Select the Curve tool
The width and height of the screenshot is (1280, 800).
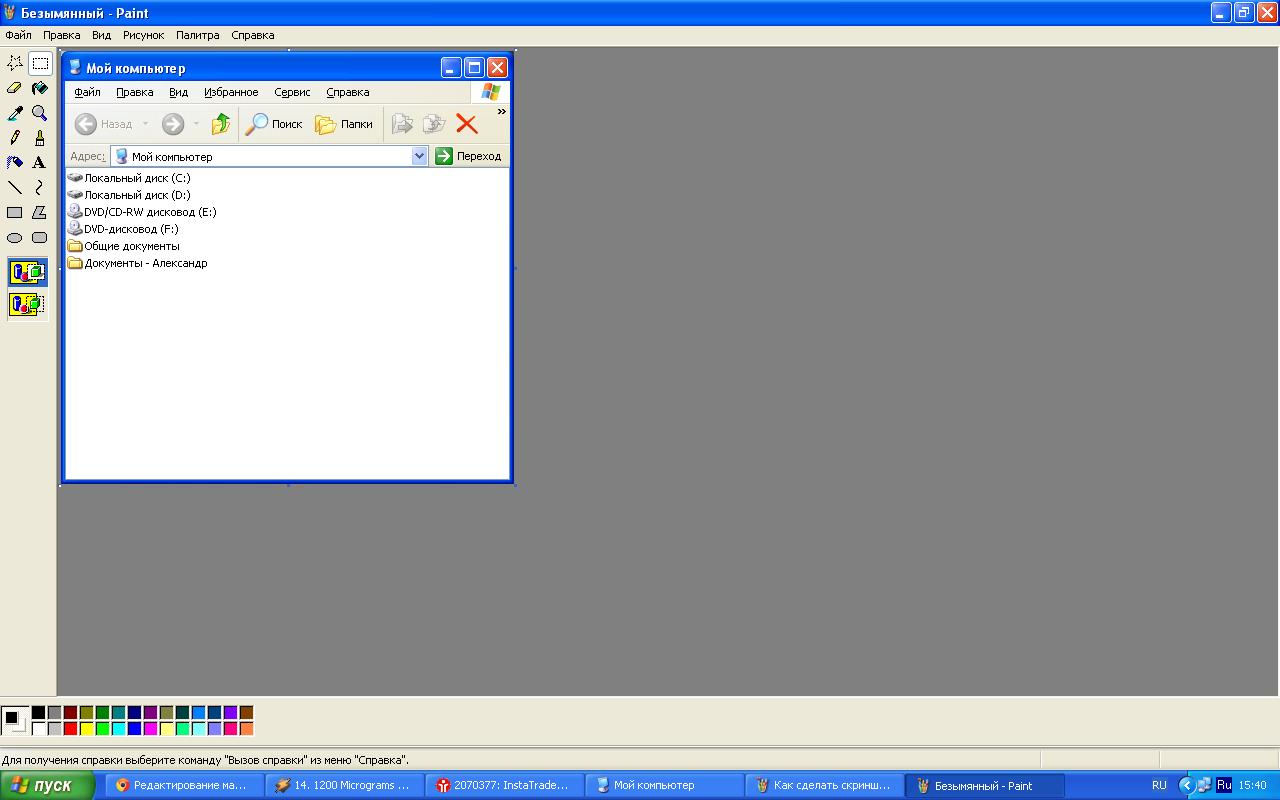tap(40, 187)
